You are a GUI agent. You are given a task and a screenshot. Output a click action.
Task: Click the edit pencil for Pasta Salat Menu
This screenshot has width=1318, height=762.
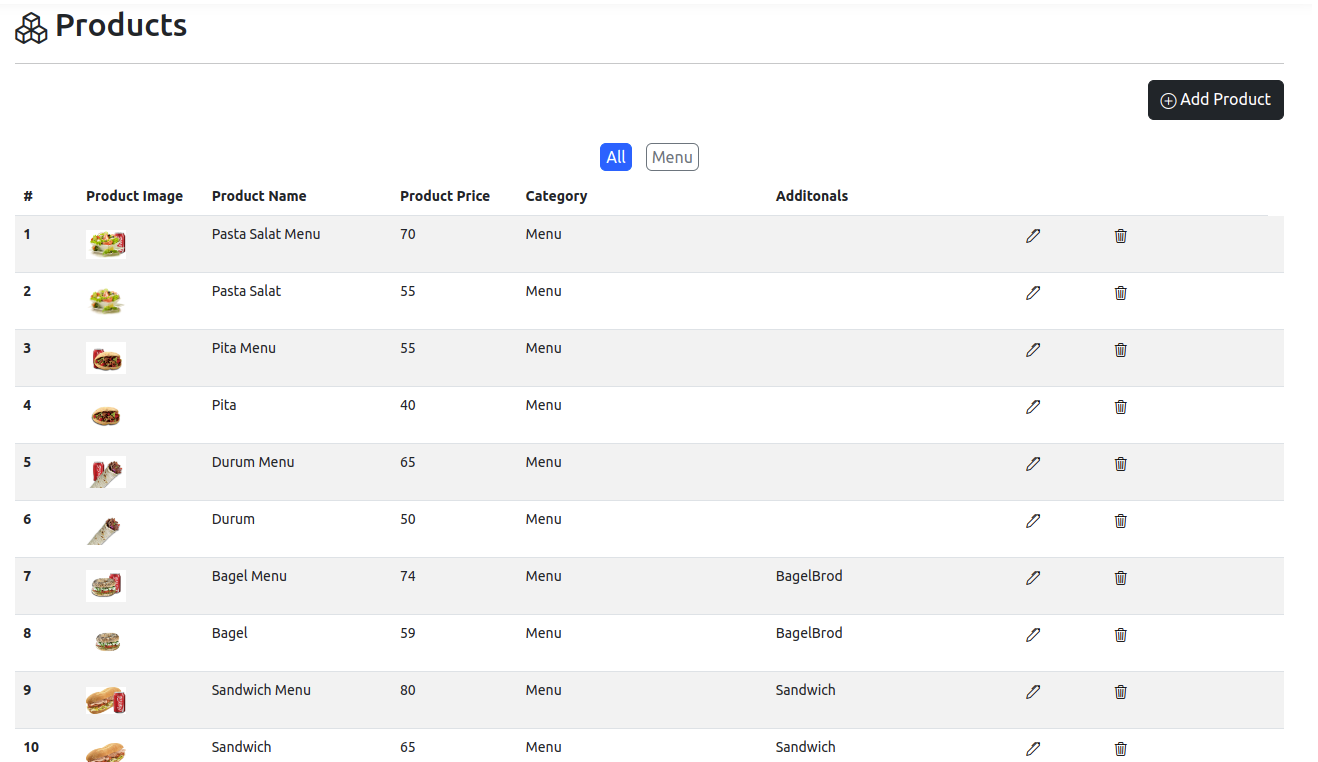pyautogui.click(x=1033, y=236)
